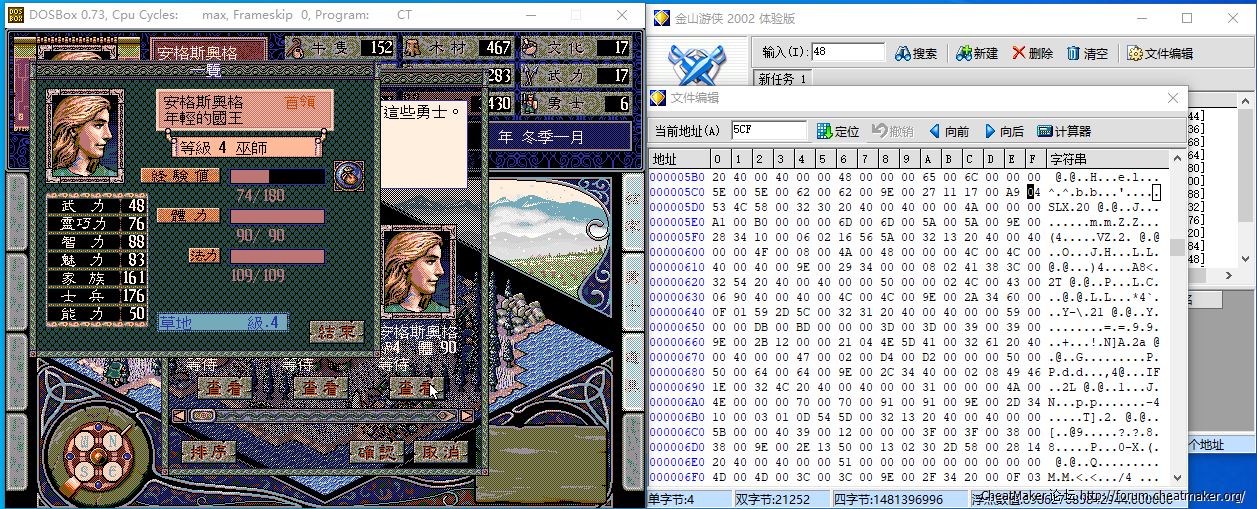
Task: Click the 新建 new task button
Action: [x=977, y=53]
